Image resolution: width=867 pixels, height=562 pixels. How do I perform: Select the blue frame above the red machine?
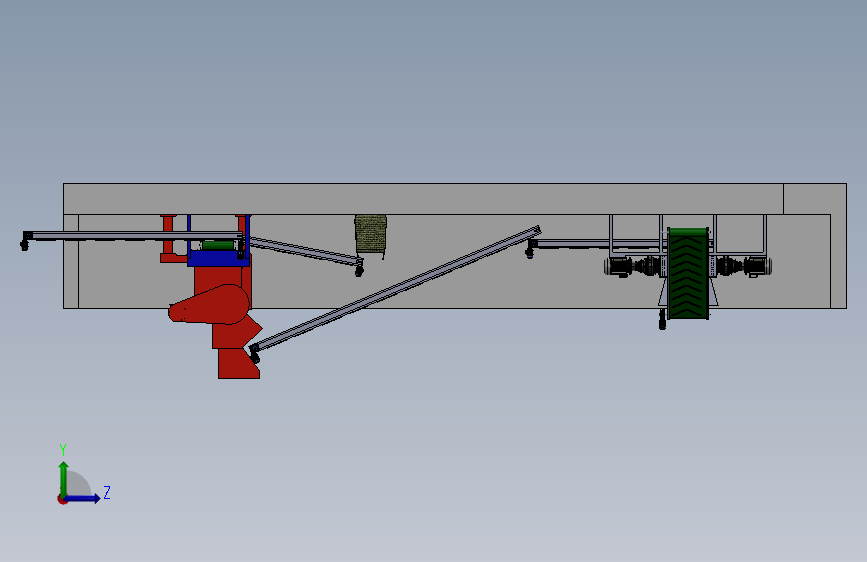tap(218, 258)
